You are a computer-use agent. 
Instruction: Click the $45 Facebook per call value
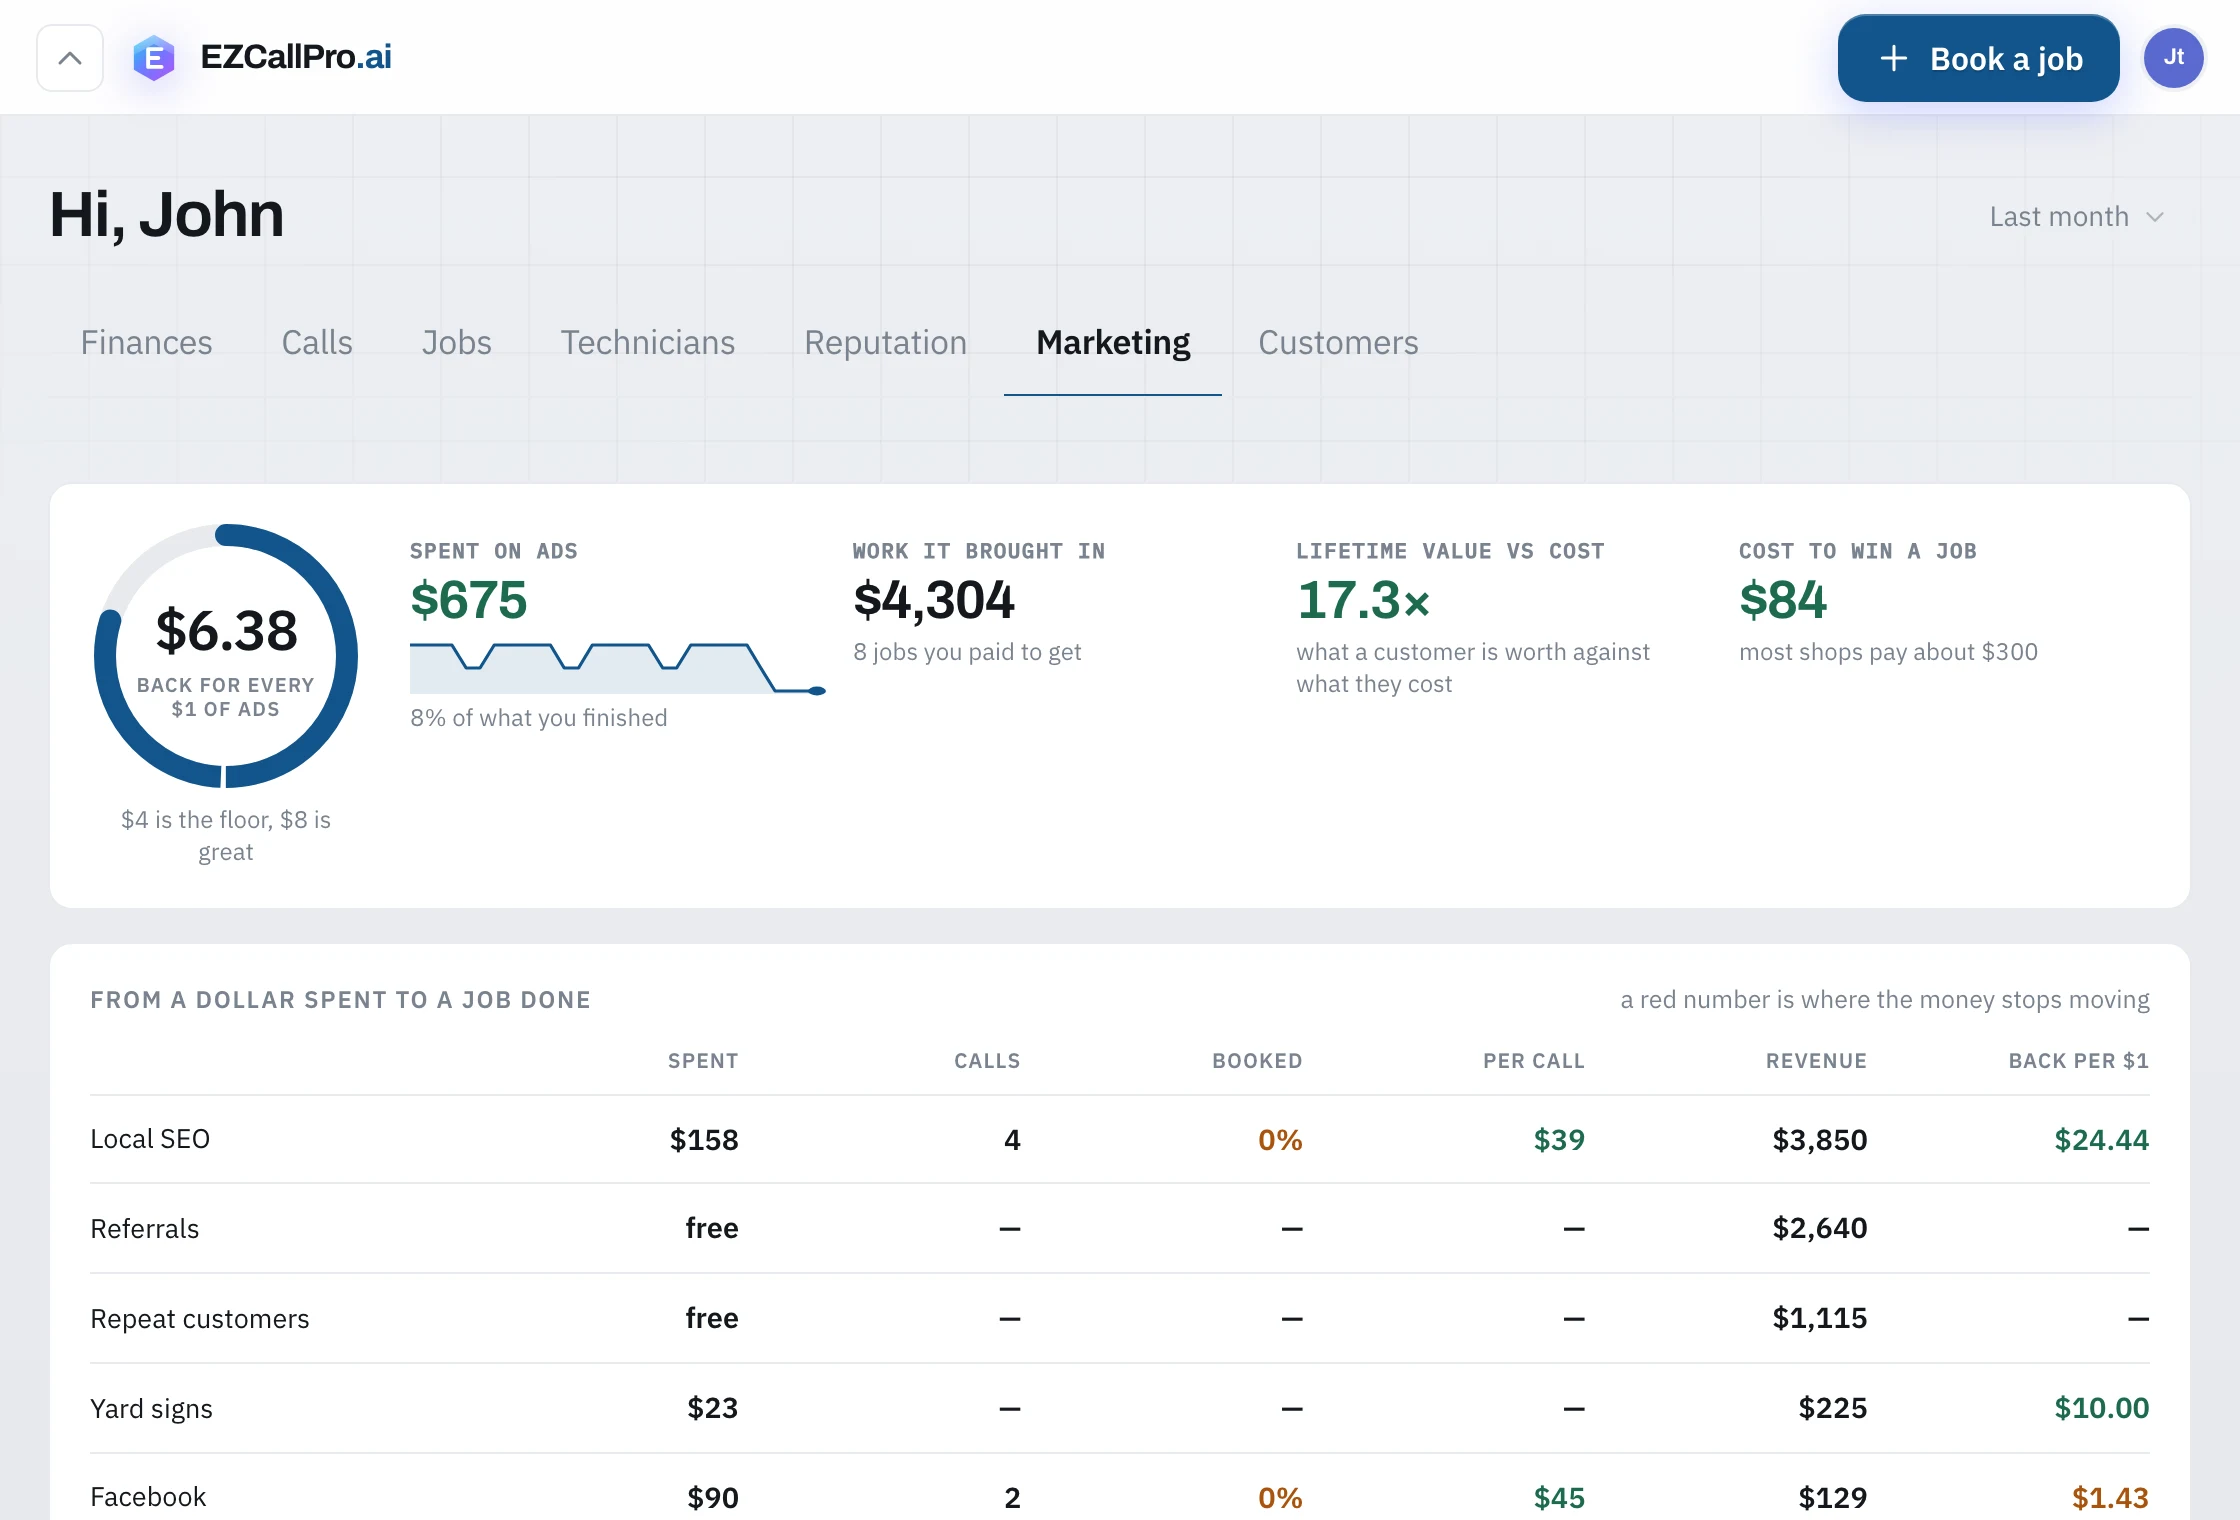(1559, 1497)
